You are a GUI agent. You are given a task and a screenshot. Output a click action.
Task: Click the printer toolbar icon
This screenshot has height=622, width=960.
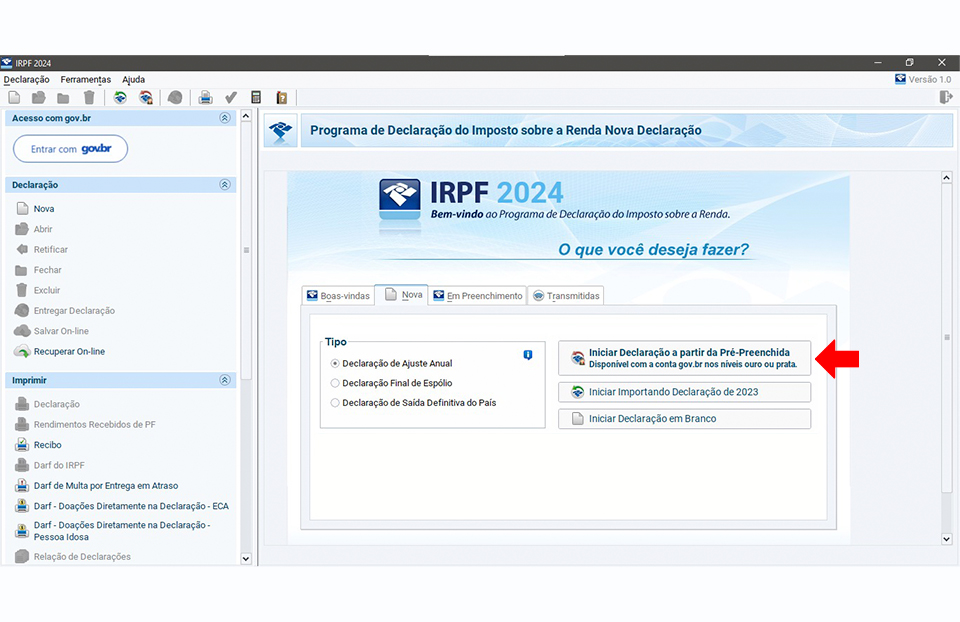tap(206, 97)
